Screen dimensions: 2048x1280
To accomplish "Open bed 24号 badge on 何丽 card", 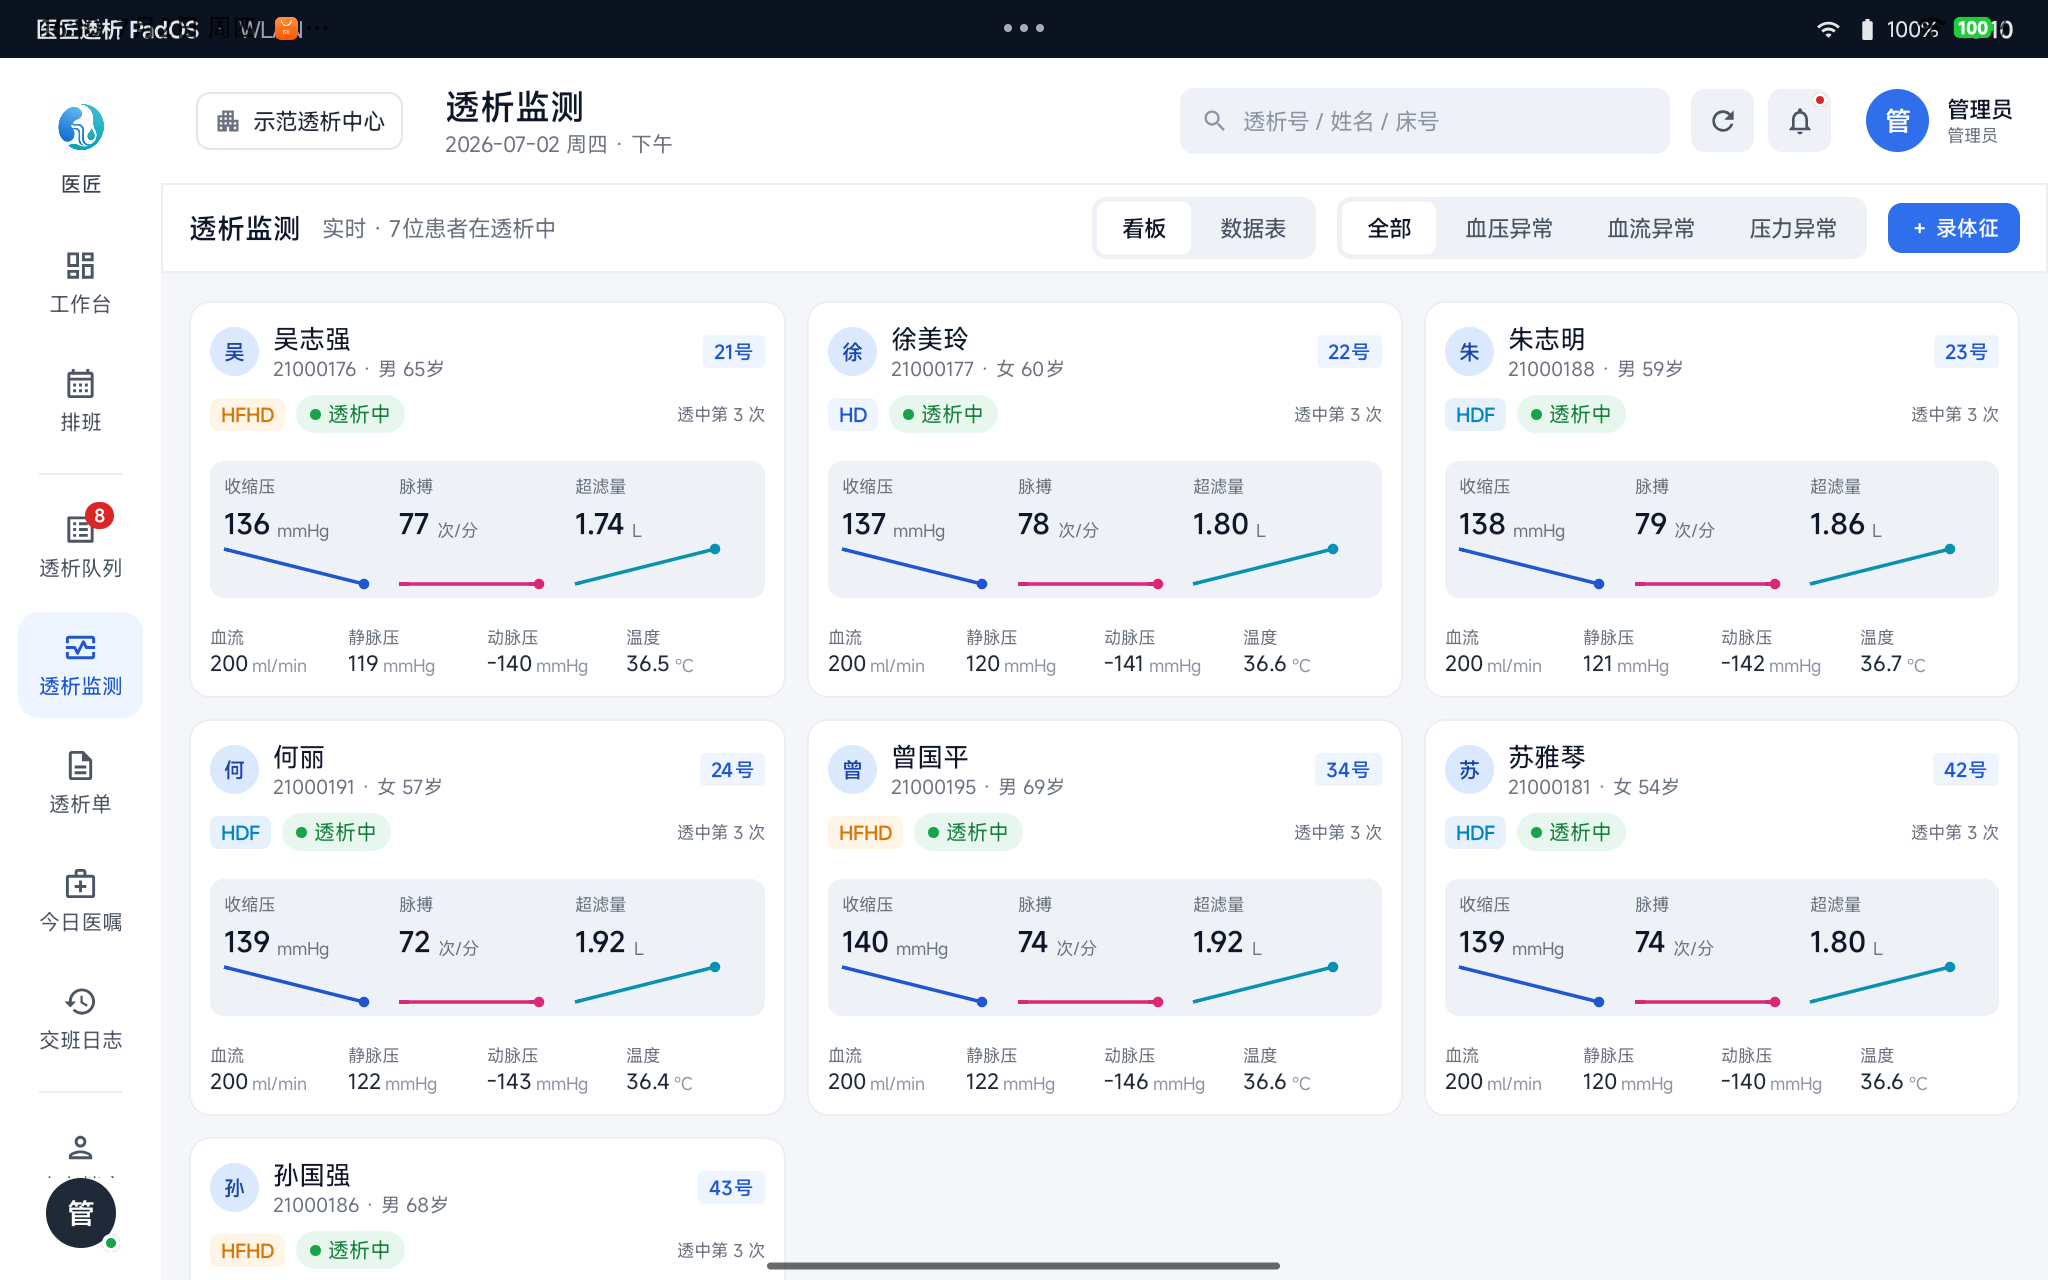I will [732, 770].
